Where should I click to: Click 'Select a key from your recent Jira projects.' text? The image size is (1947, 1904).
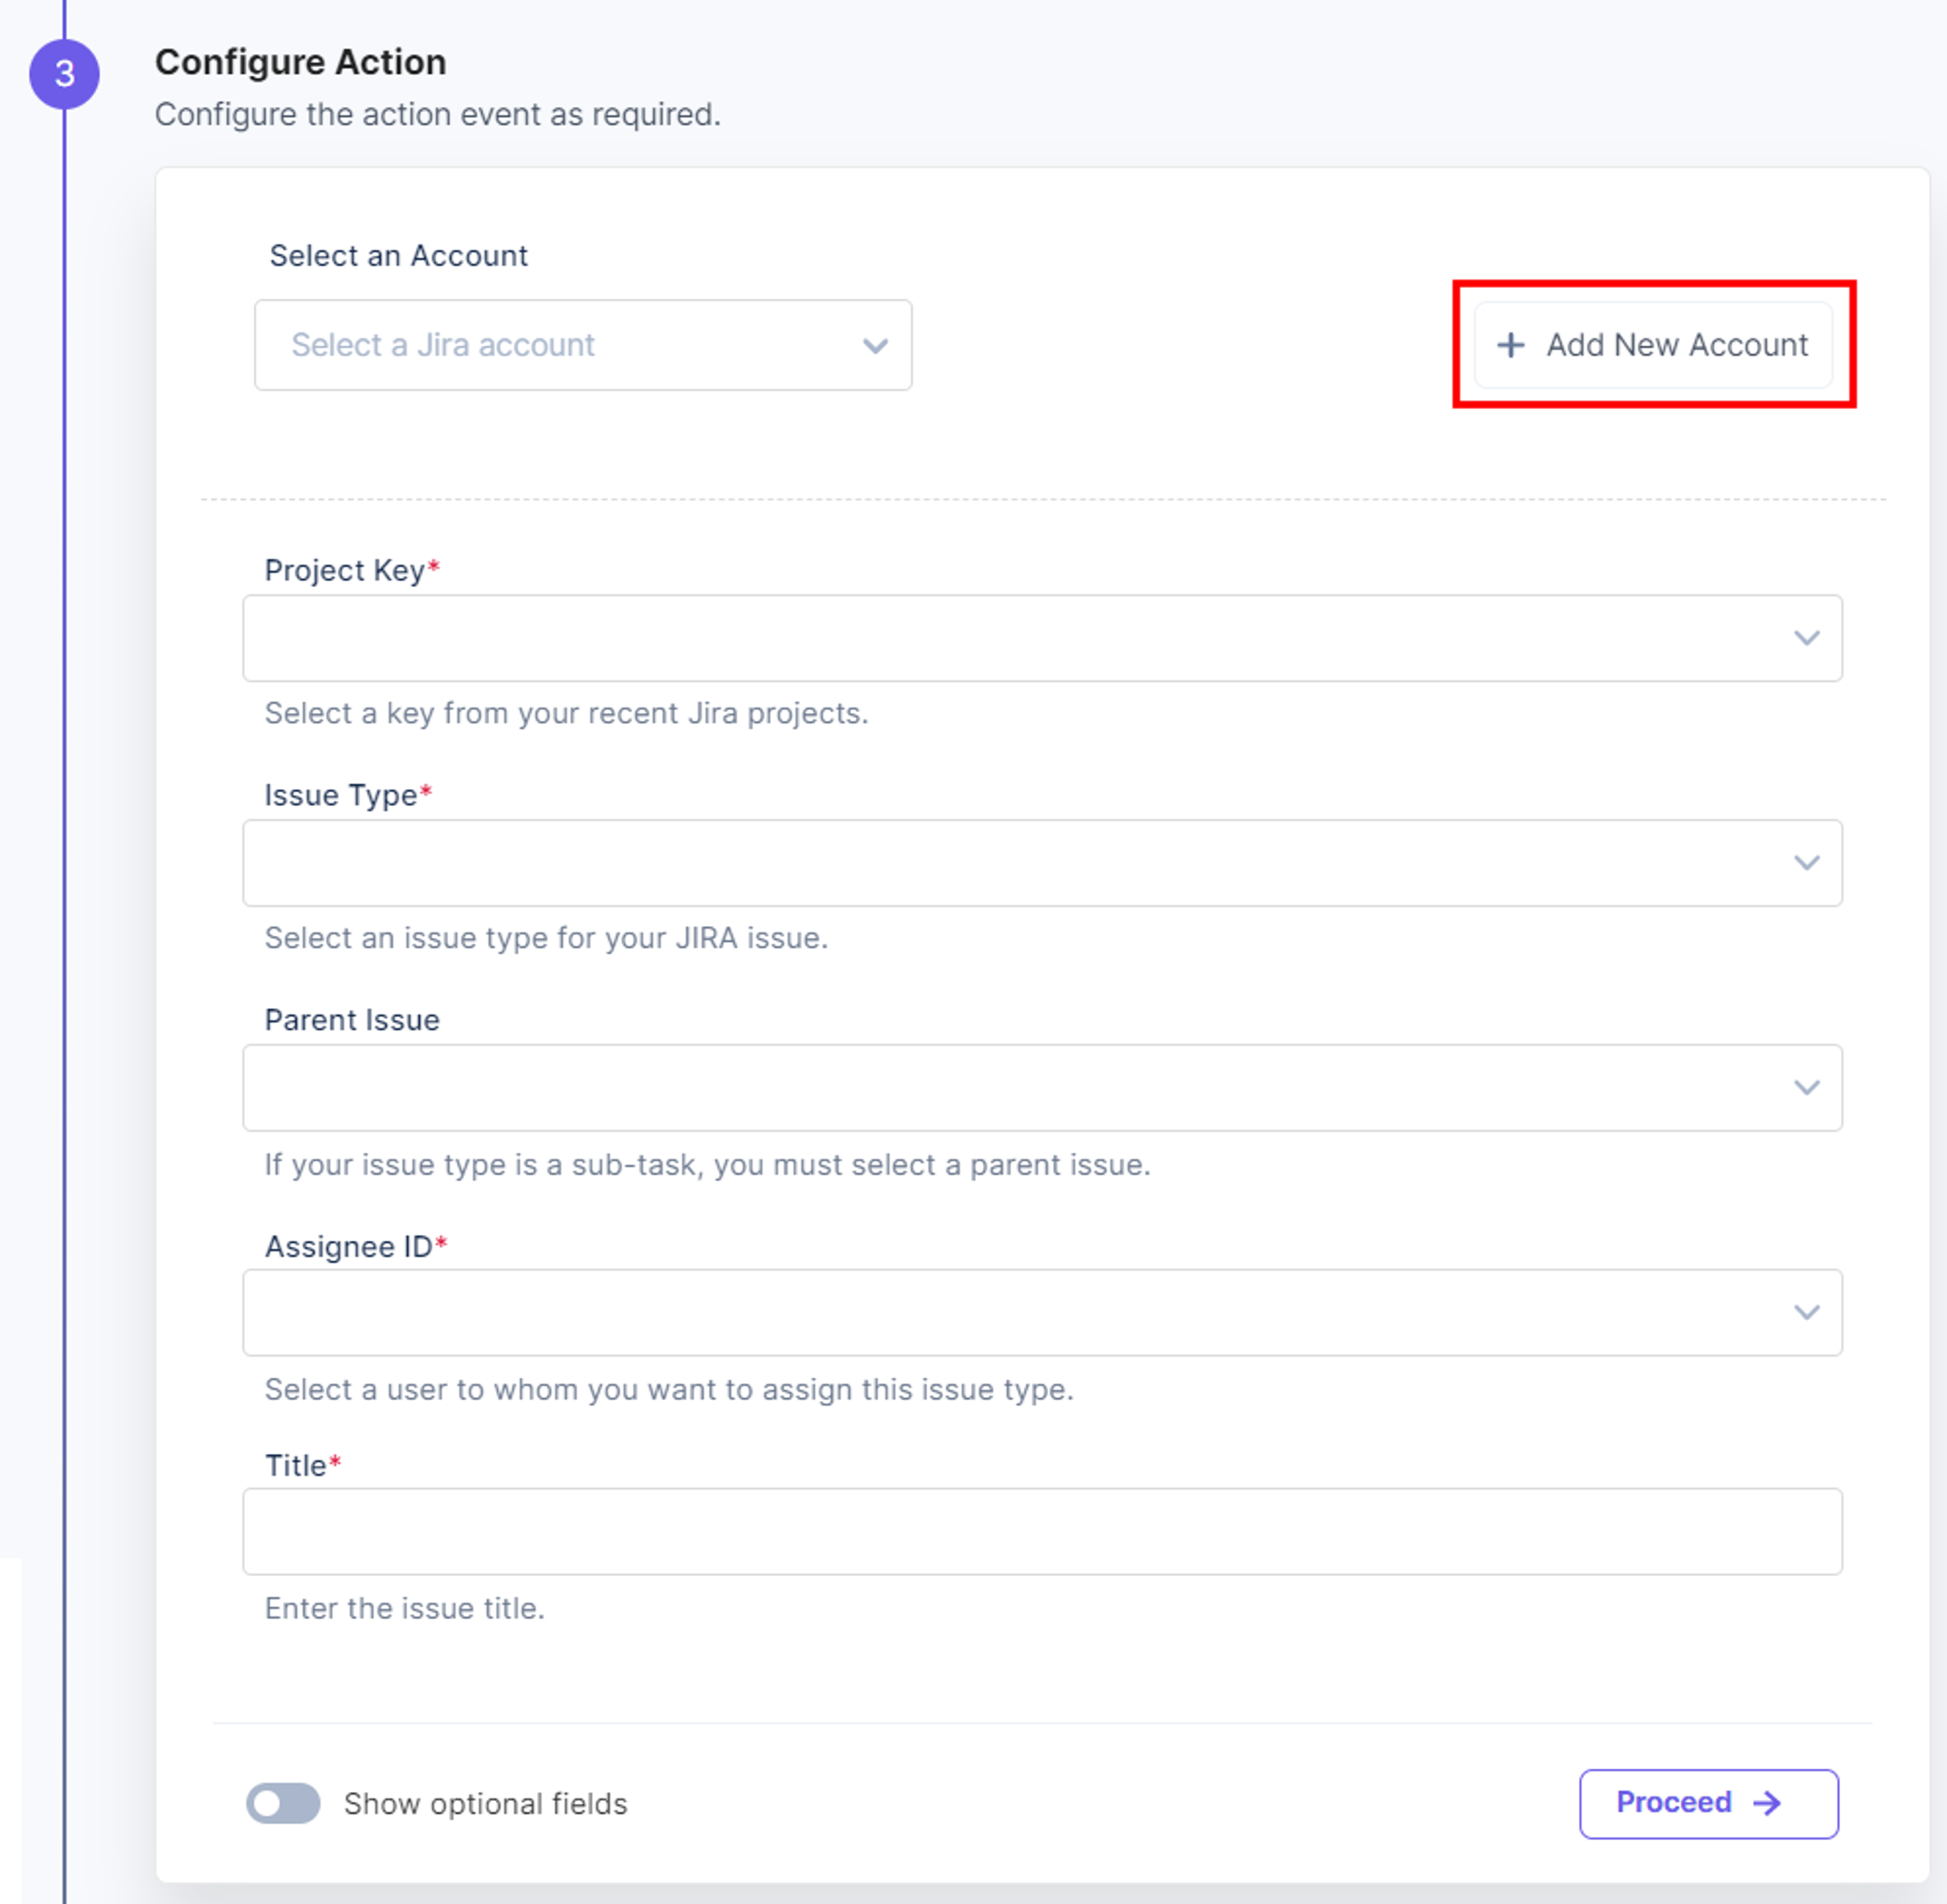(x=566, y=713)
